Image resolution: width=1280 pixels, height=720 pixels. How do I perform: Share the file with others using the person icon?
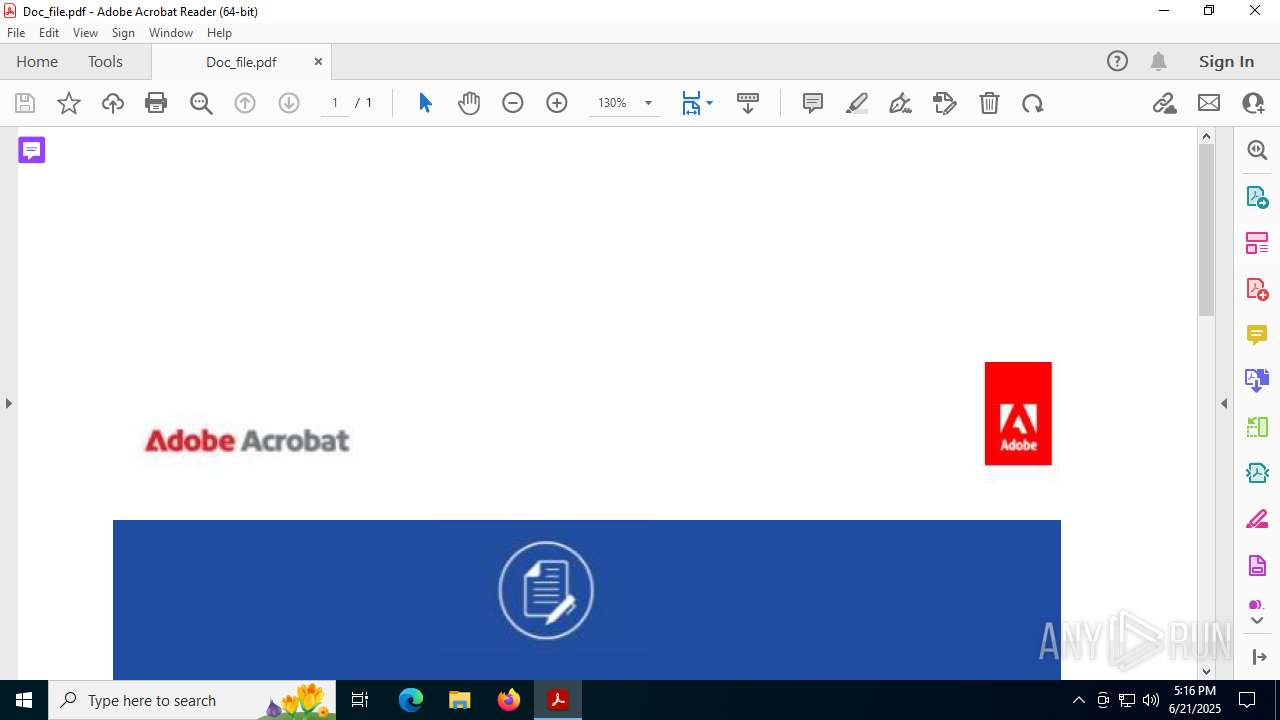(x=1253, y=103)
